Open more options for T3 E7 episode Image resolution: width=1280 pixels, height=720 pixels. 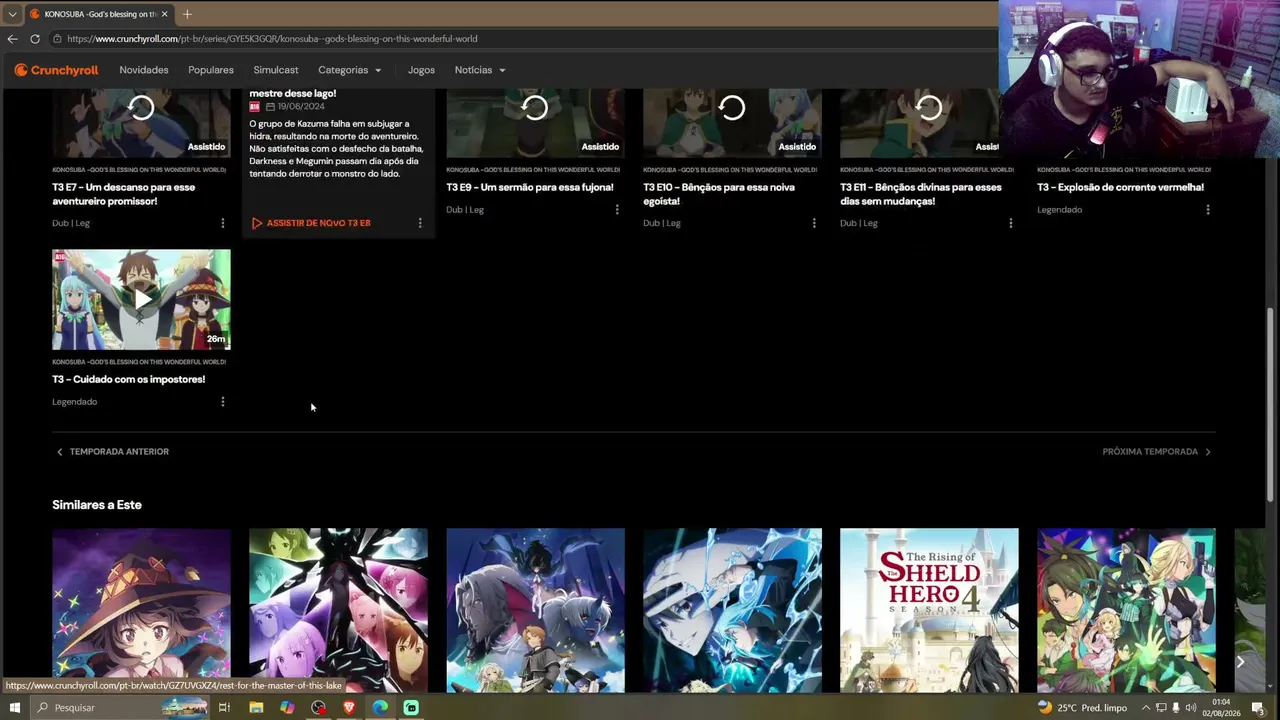pos(223,223)
